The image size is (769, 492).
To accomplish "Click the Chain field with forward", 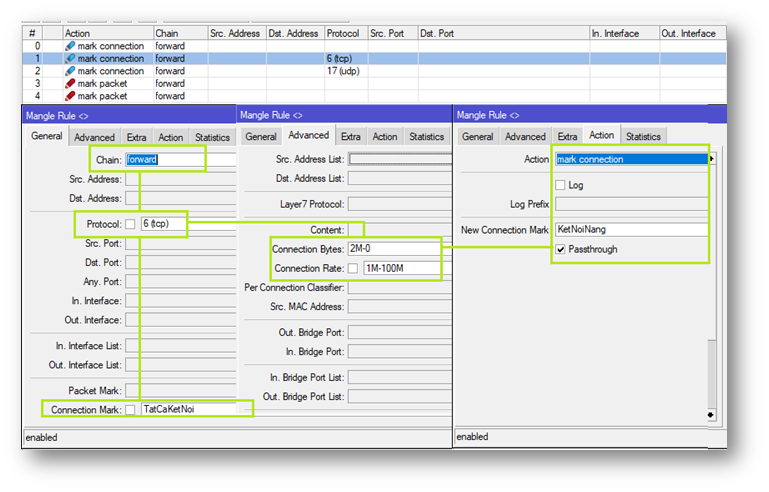I will pyautogui.click(x=180, y=160).
